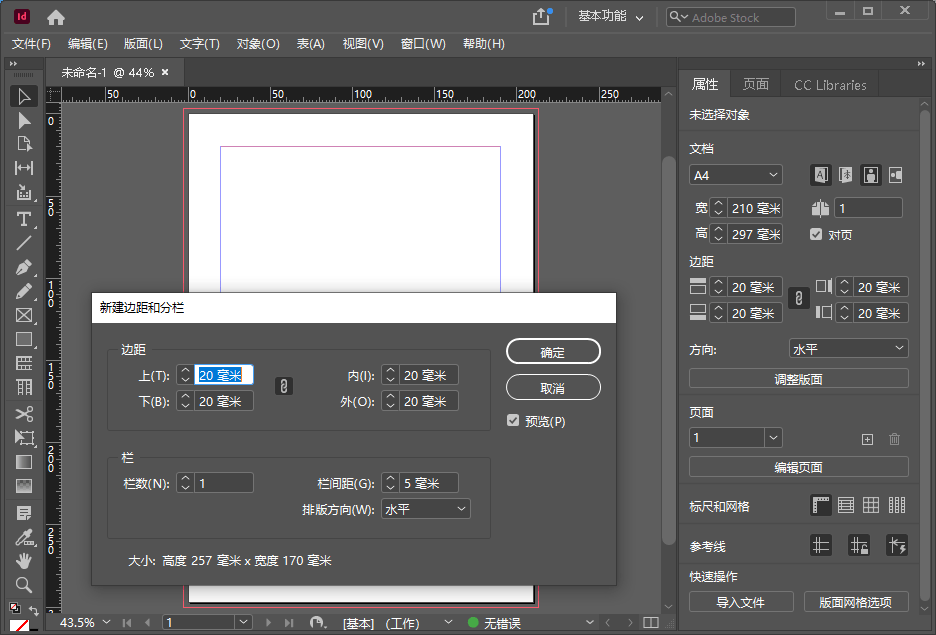The width and height of the screenshot is (936, 635).
Task: Select the Gradient Swatch tool
Action: pyautogui.click(x=24, y=462)
